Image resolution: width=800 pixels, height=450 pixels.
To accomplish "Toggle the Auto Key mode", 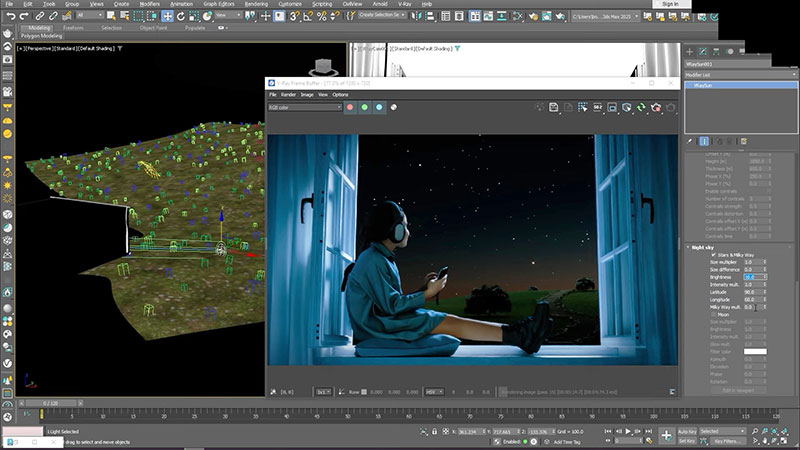I will tap(687, 432).
